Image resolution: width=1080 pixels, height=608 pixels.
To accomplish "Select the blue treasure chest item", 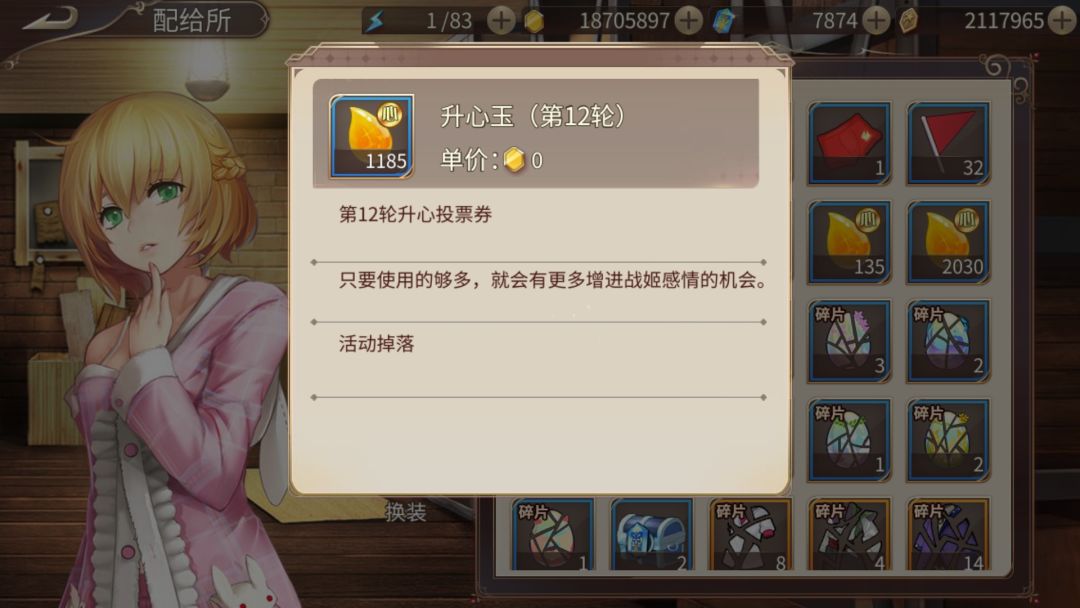I will (x=652, y=535).
